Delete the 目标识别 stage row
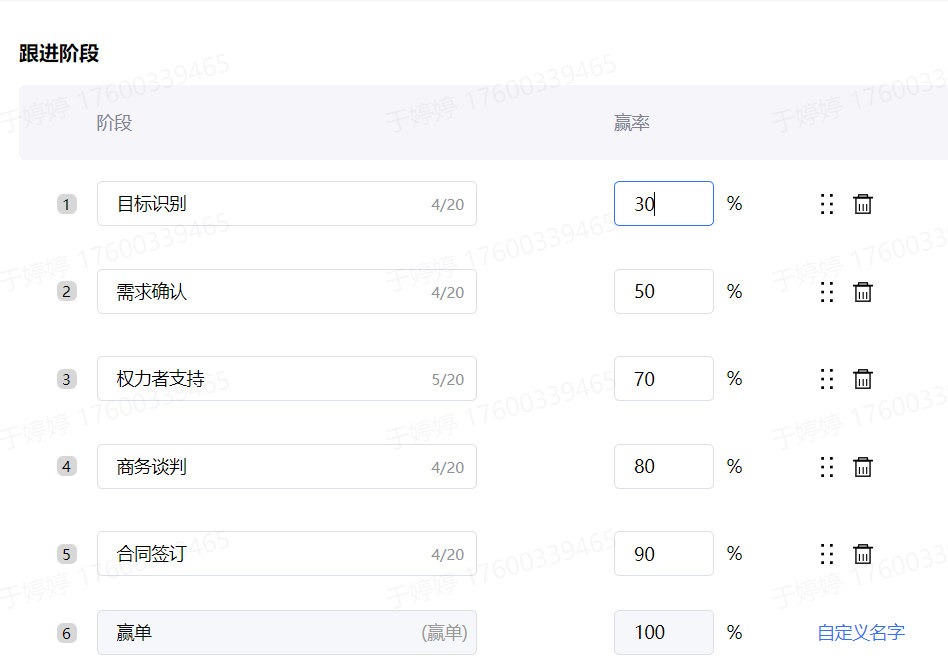Viewport: 948px width, 664px height. [863, 204]
